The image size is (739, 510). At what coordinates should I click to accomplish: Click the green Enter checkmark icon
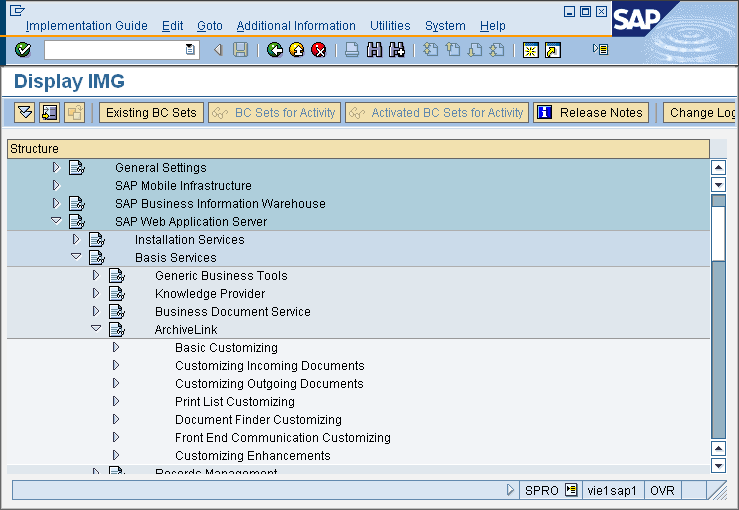point(23,50)
